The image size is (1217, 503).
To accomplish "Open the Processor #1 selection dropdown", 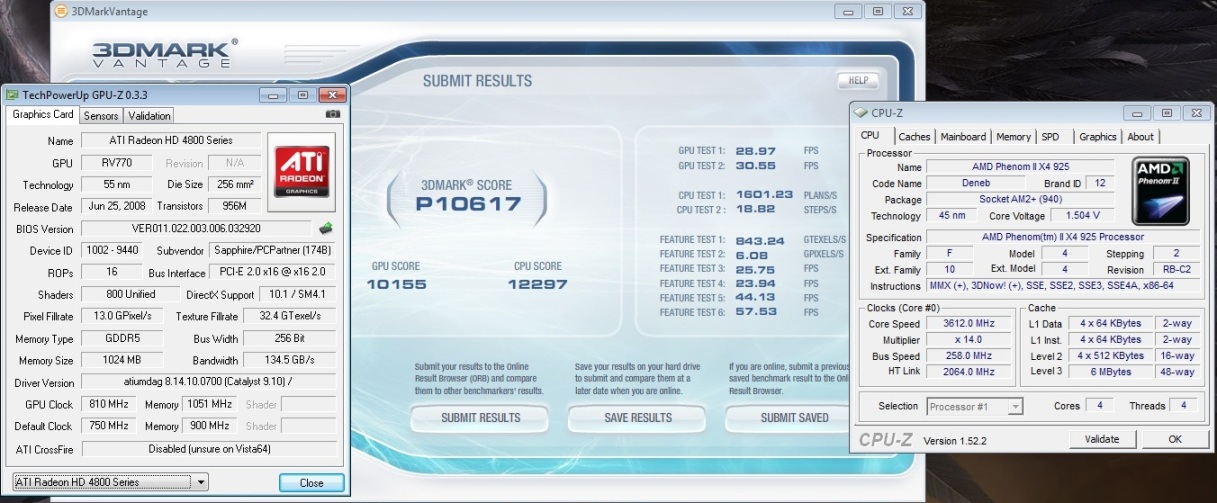I will (974, 407).
